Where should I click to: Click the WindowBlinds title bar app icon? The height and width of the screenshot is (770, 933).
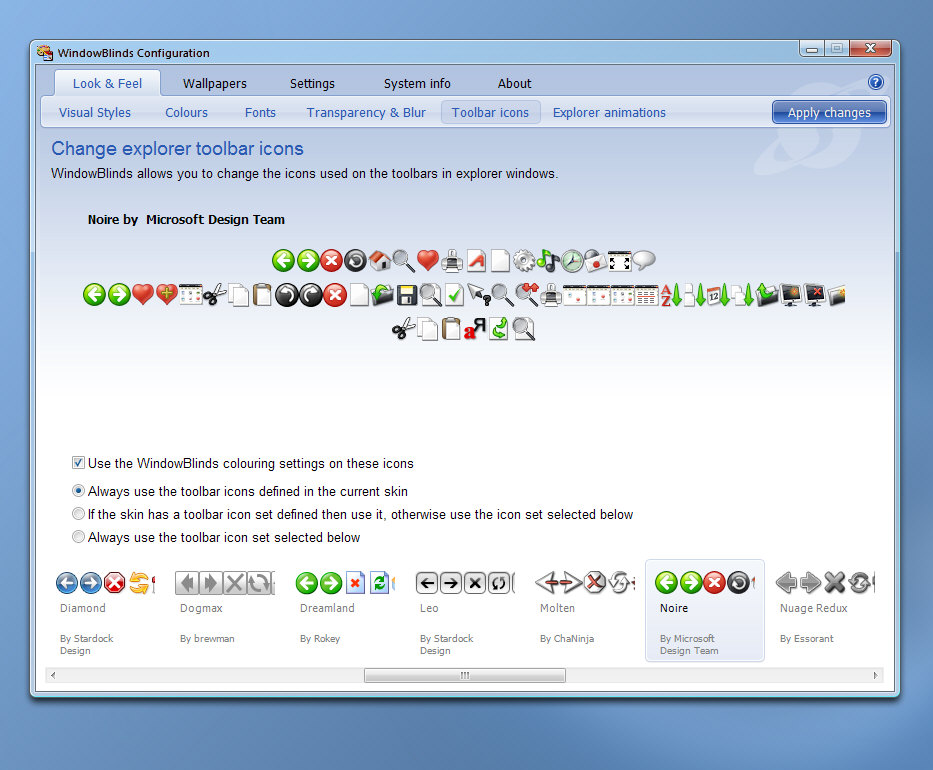[x=45, y=52]
